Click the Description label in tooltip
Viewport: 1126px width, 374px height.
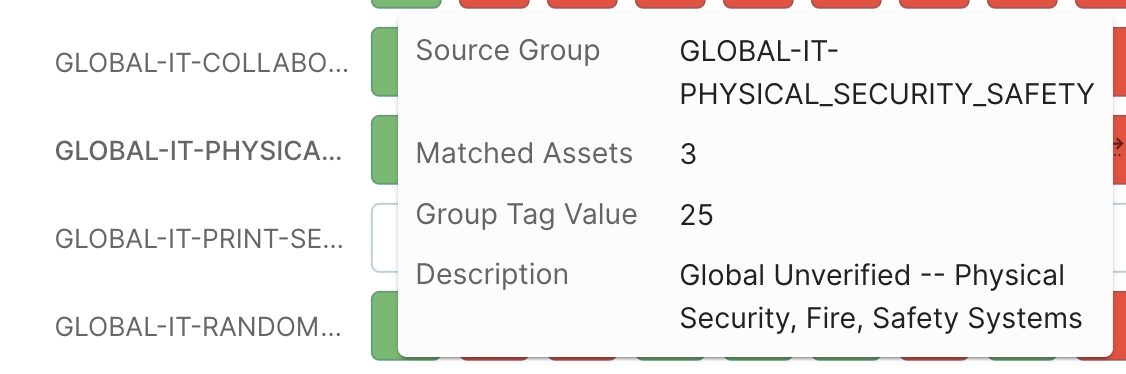tap(492, 275)
